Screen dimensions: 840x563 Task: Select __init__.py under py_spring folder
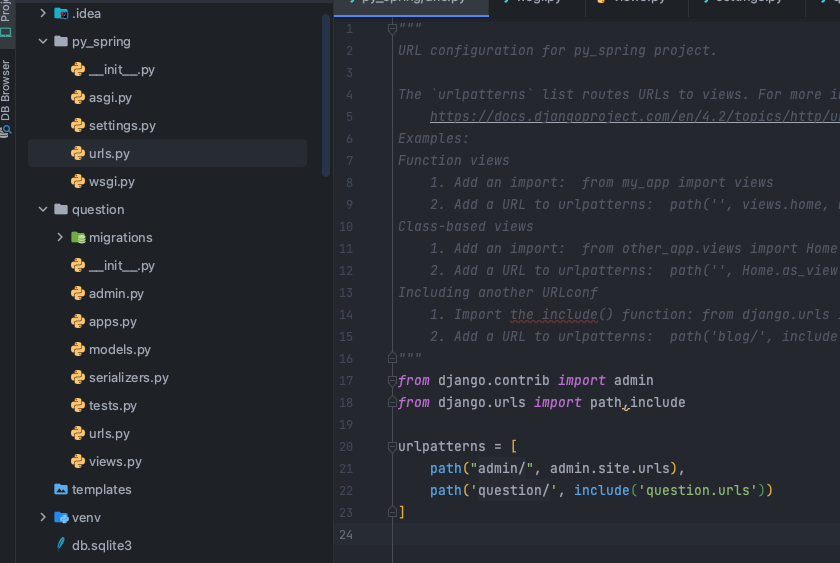(x=122, y=69)
